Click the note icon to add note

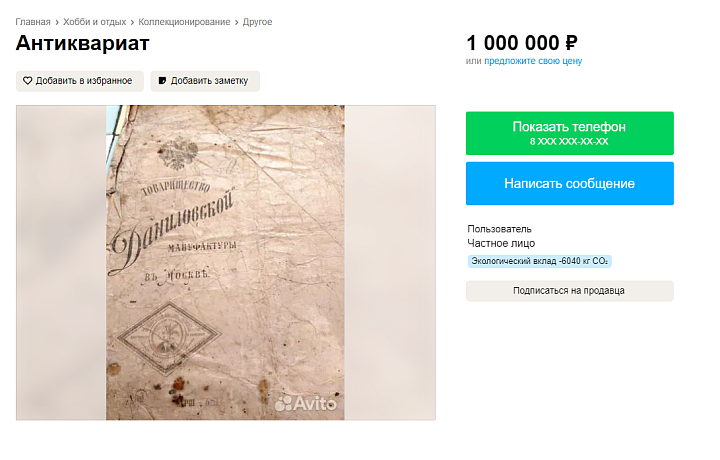point(162,81)
